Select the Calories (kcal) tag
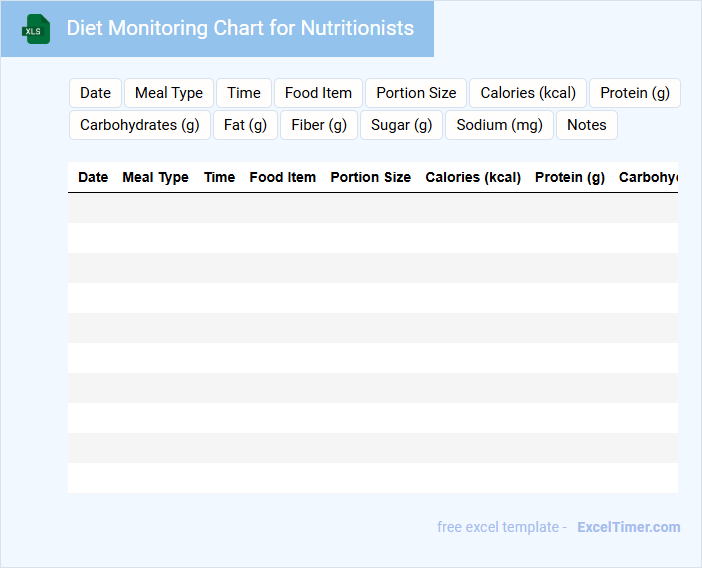This screenshot has height=568, width=702. tap(528, 93)
